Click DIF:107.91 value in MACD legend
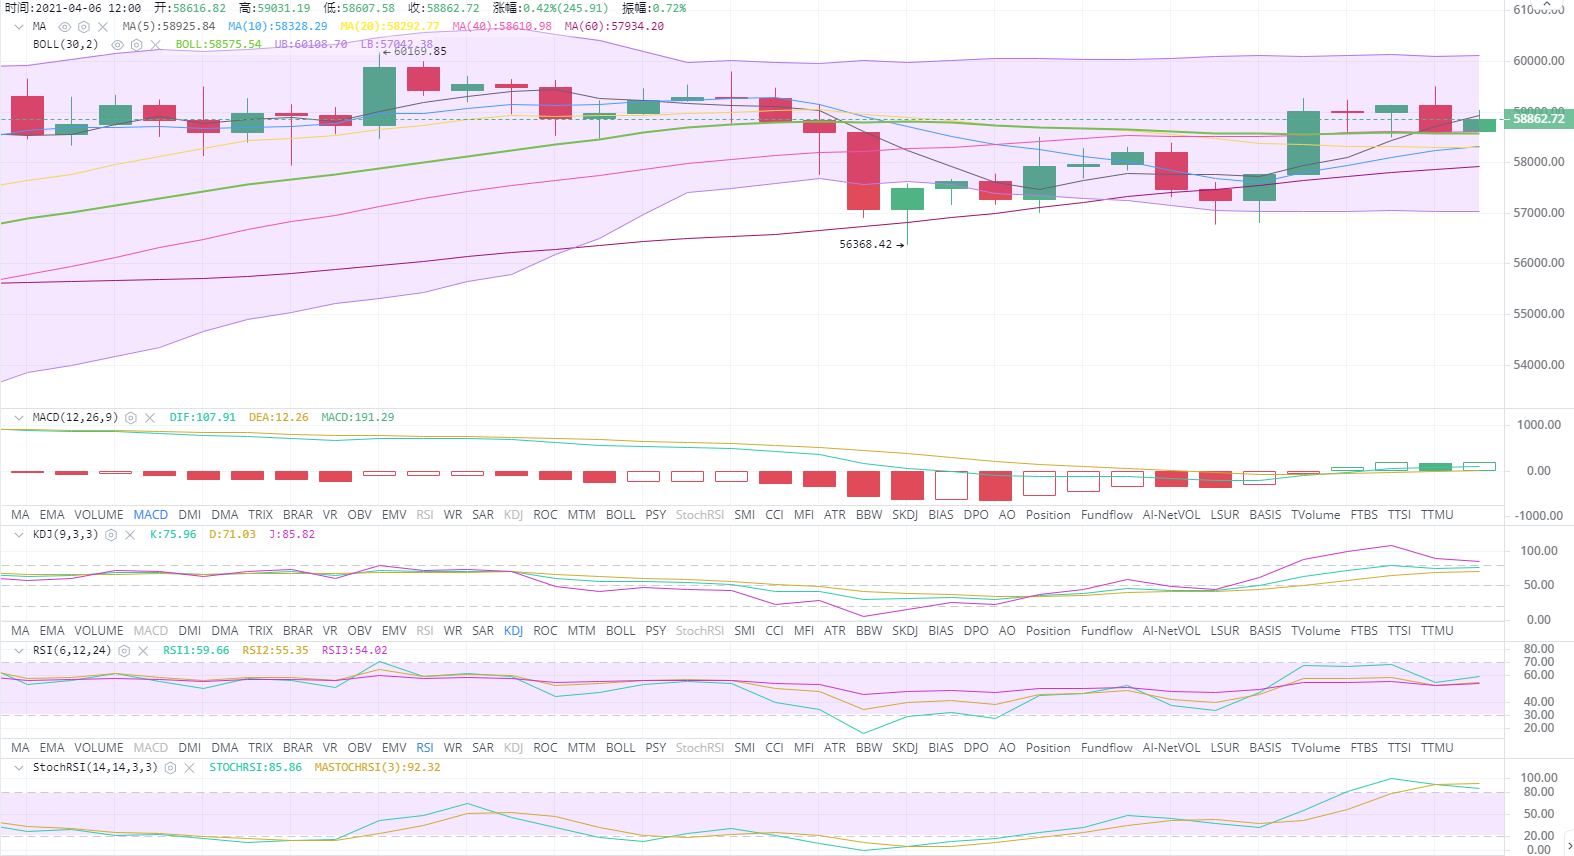 pyautogui.click(x=203, y=418)
